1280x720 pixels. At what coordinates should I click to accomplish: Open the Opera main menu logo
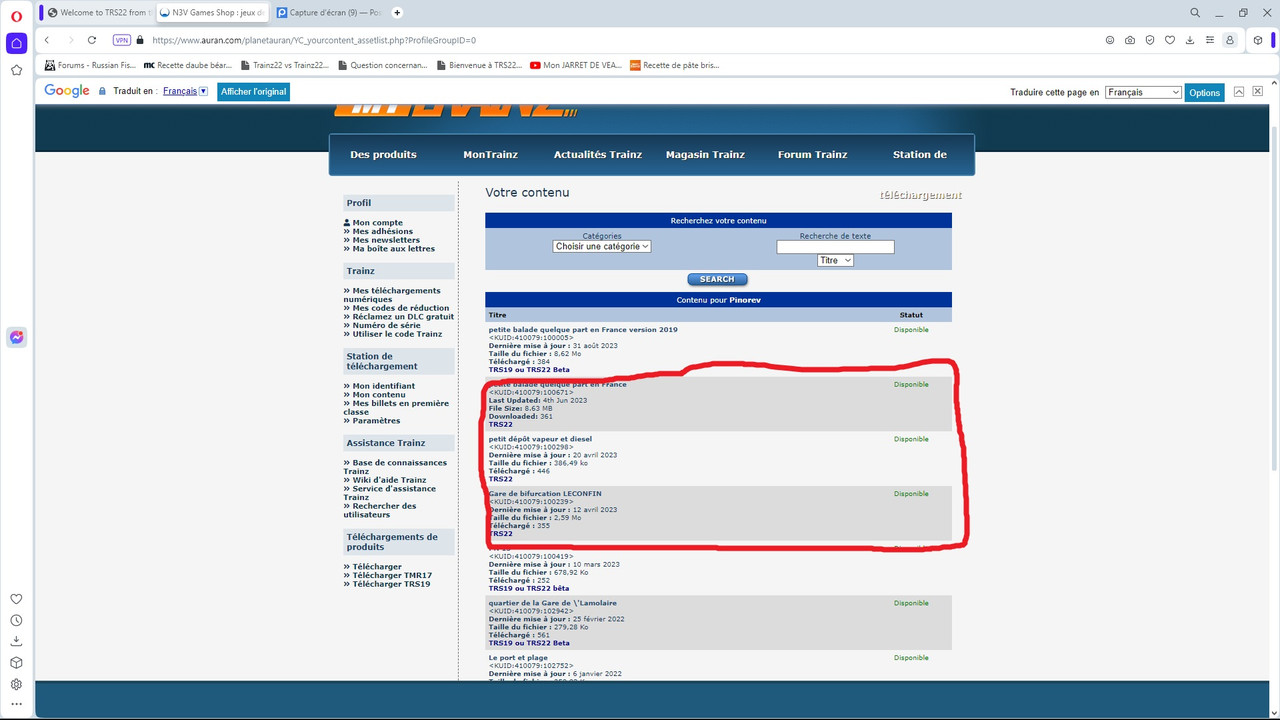coord(16,15)
